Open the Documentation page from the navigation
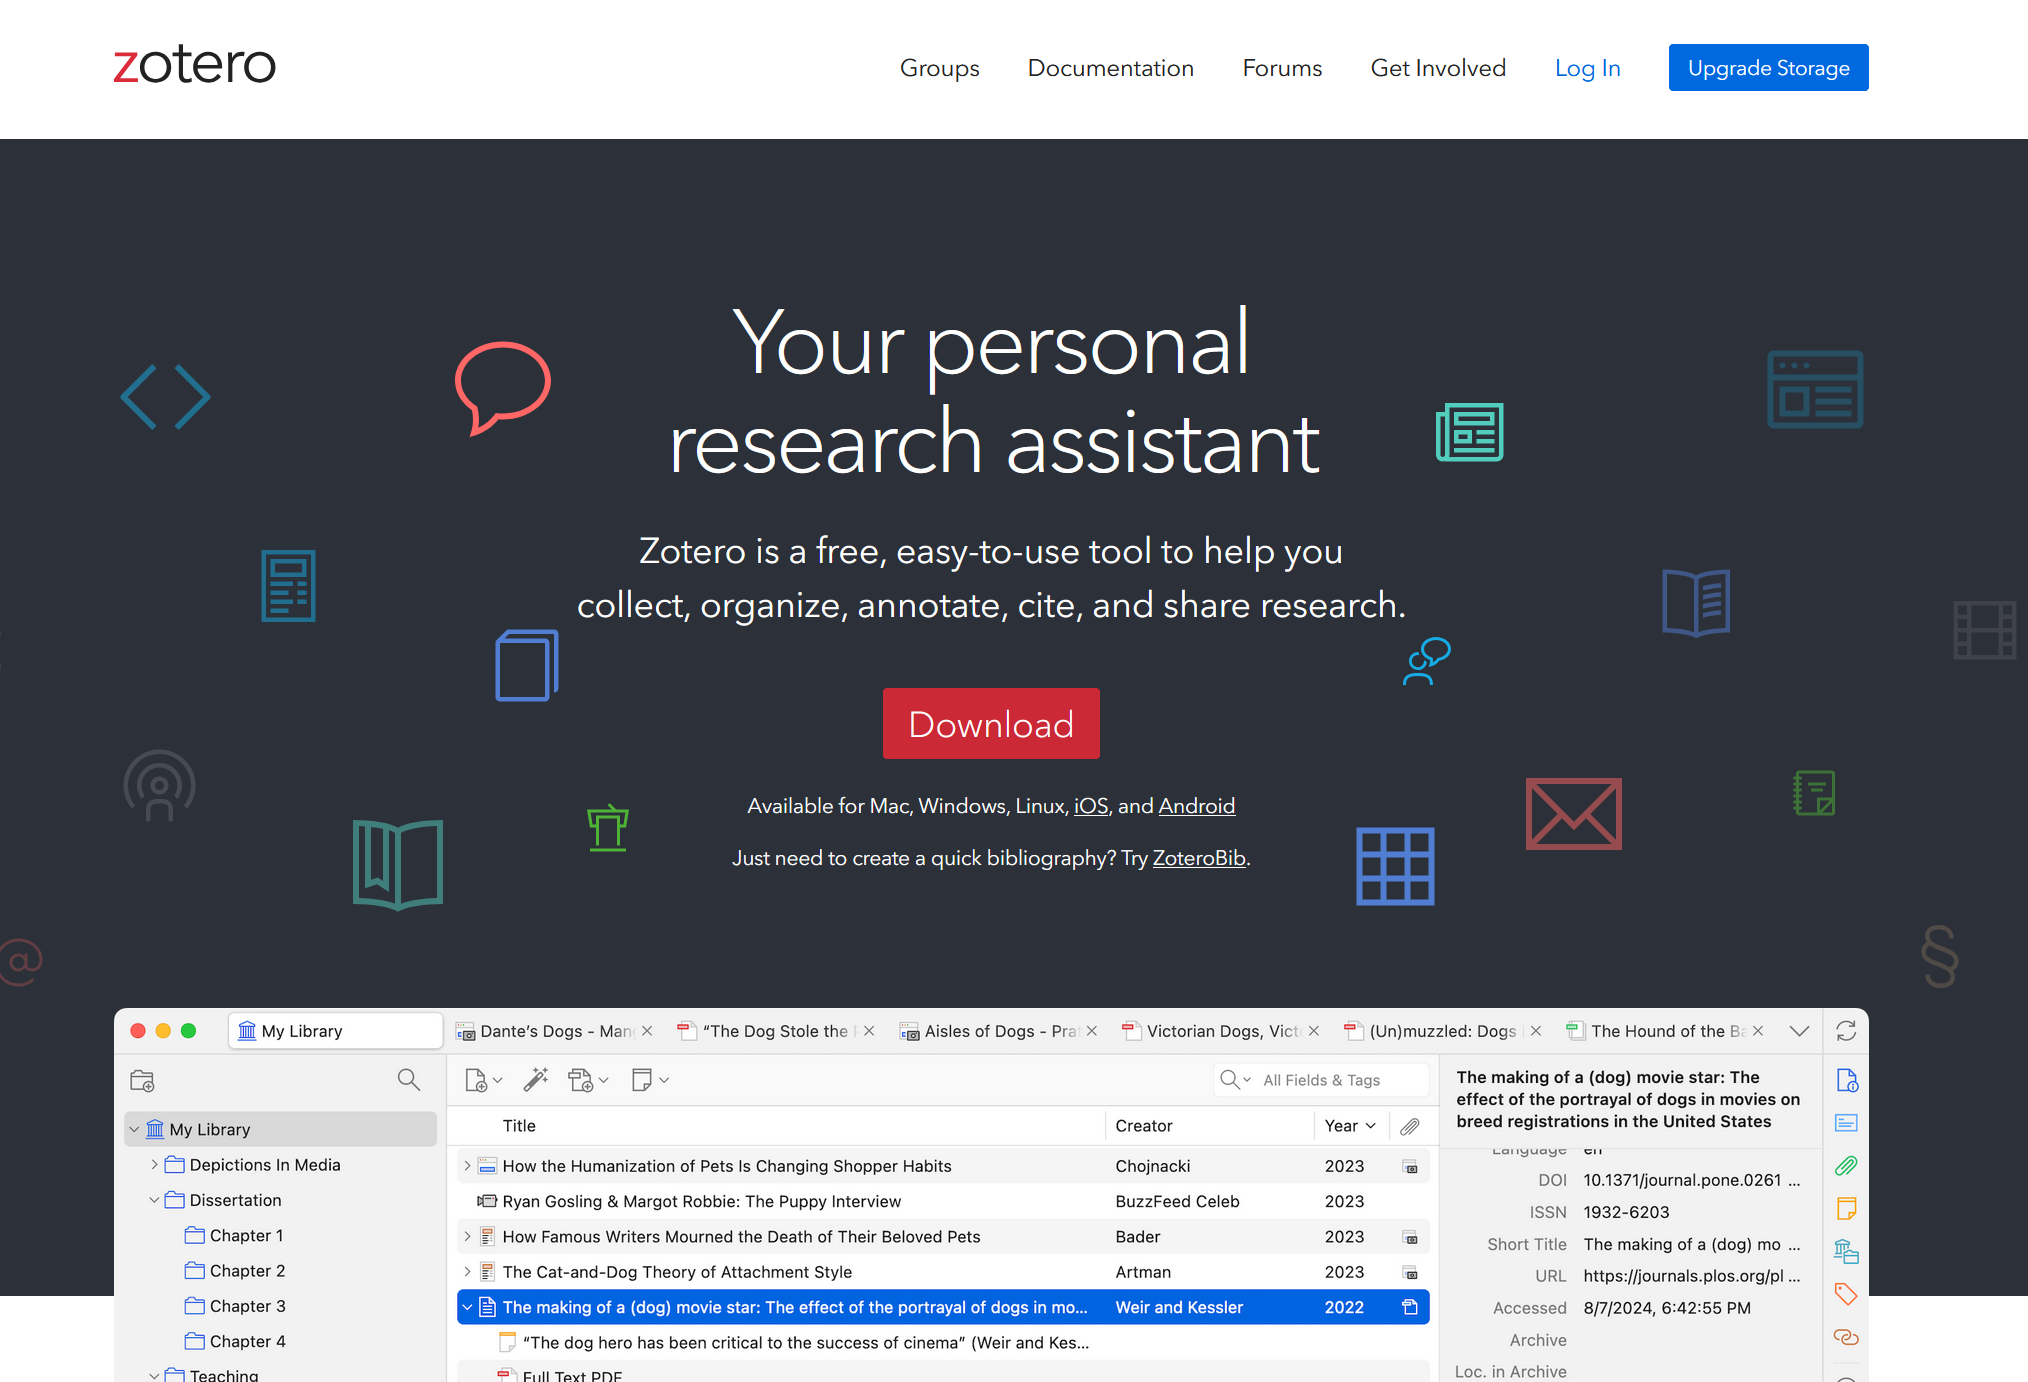 coord(1110,67)
